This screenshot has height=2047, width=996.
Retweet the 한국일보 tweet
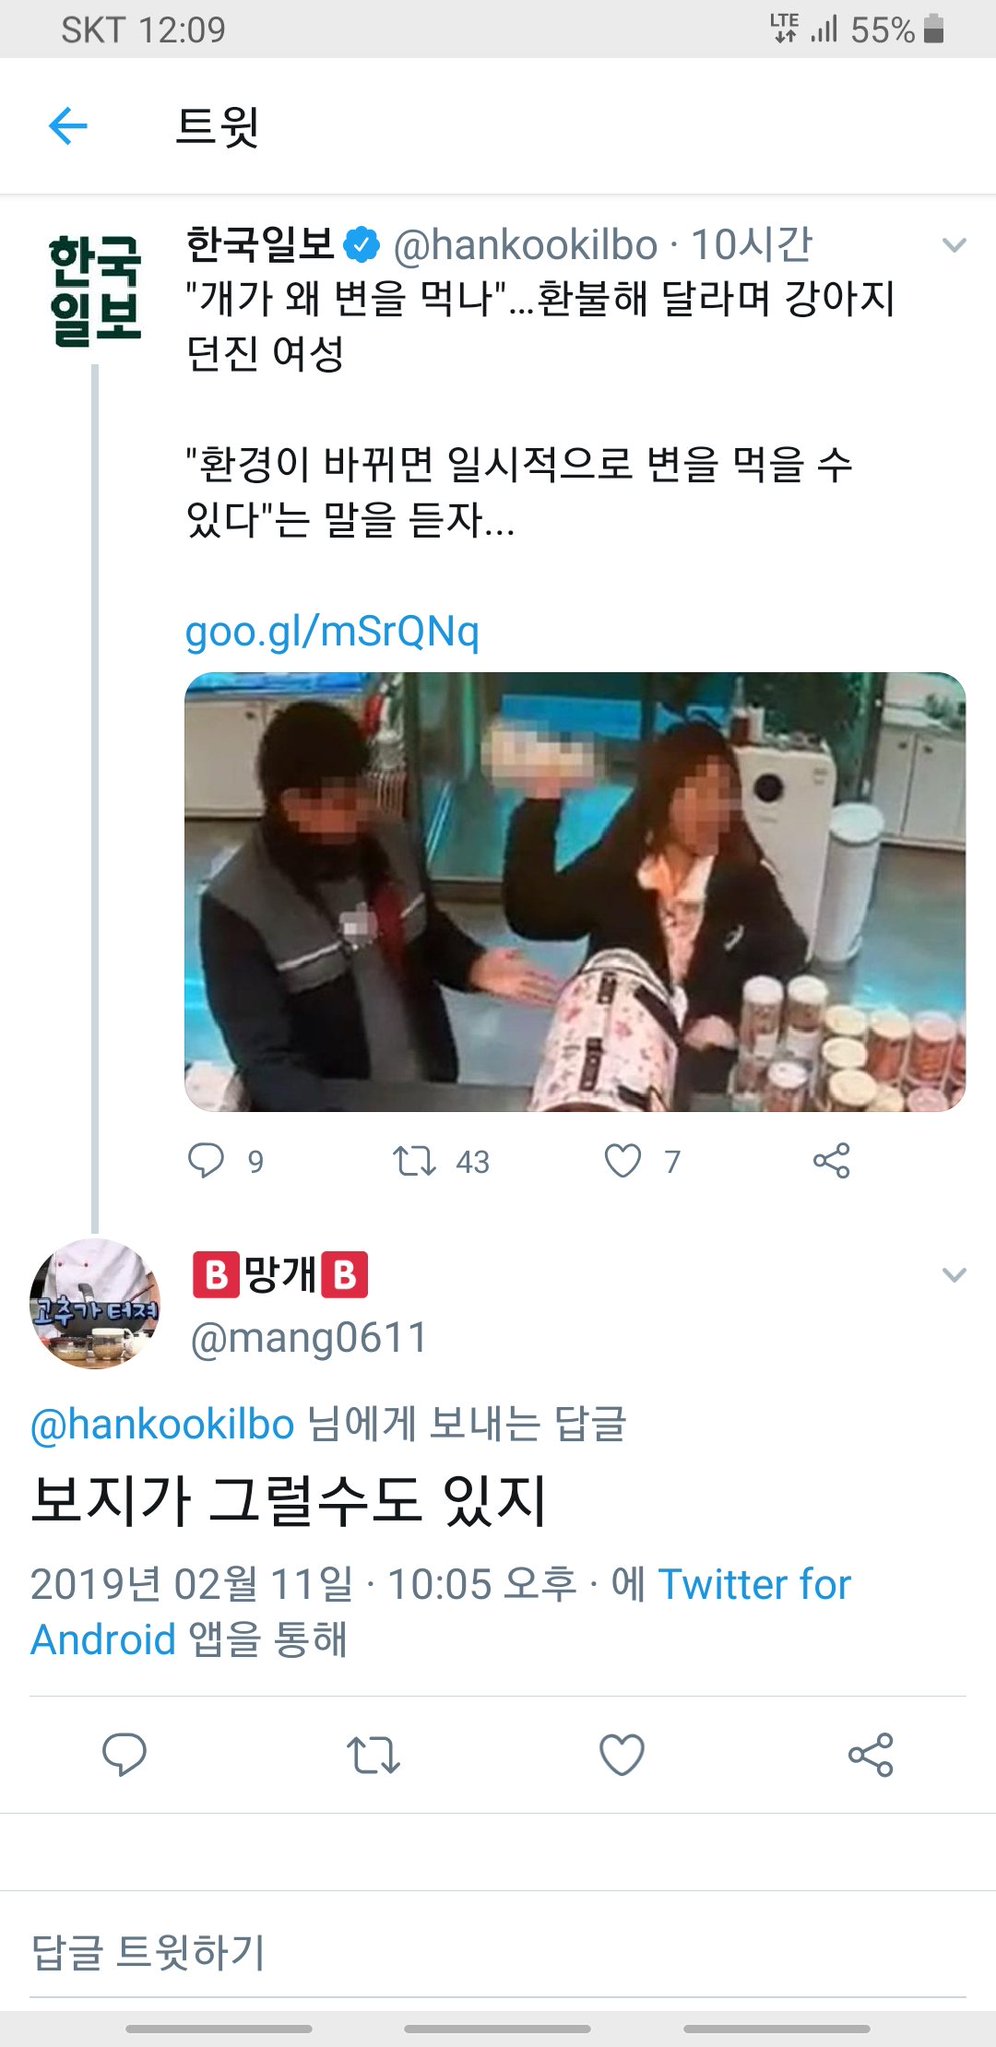(x=414, y=1160)
